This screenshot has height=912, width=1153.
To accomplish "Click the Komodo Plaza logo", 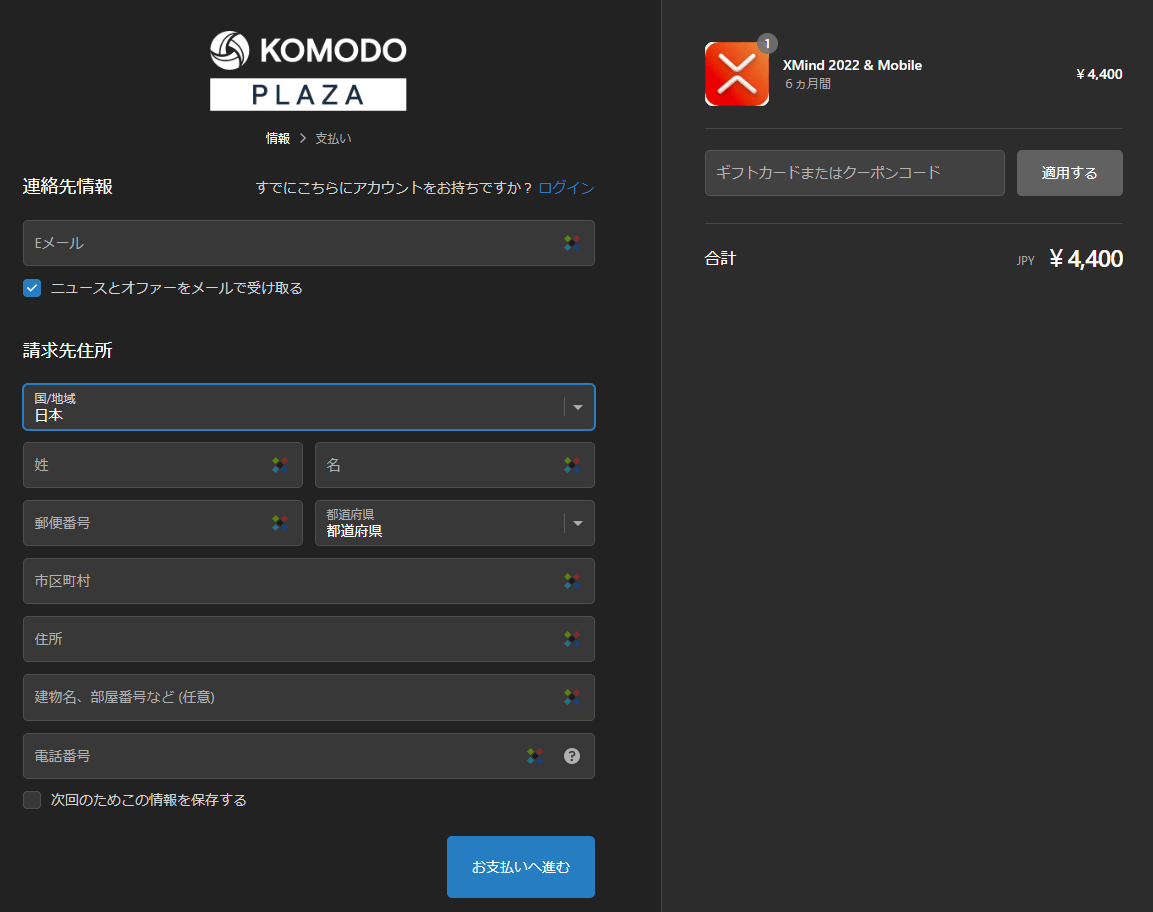I will [x=308, y=71].
